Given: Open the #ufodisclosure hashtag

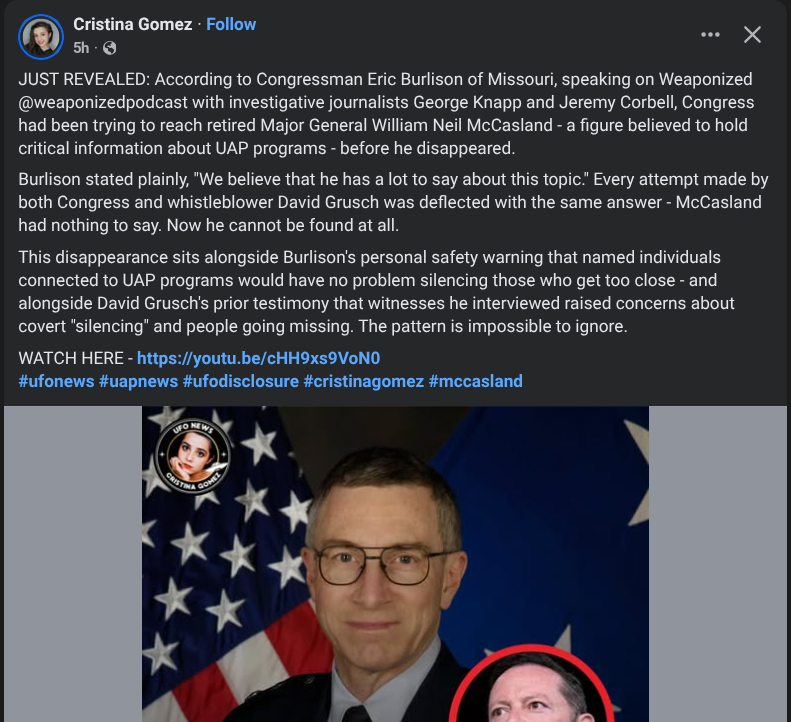Looking at the screenshot, I should click(x=241, y=381).
